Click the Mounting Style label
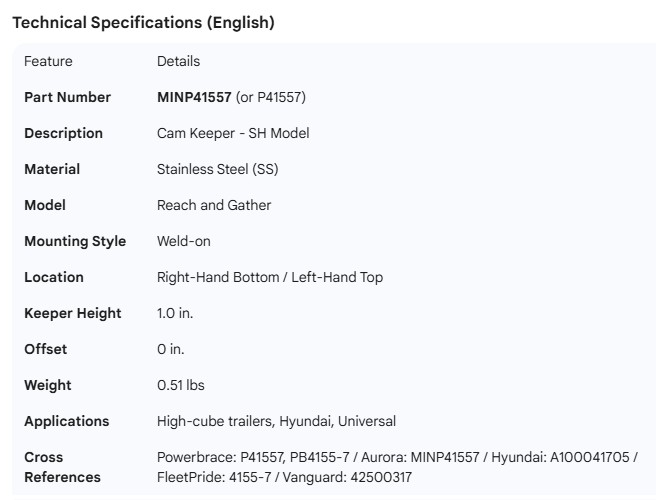 (x=75, y=241)
